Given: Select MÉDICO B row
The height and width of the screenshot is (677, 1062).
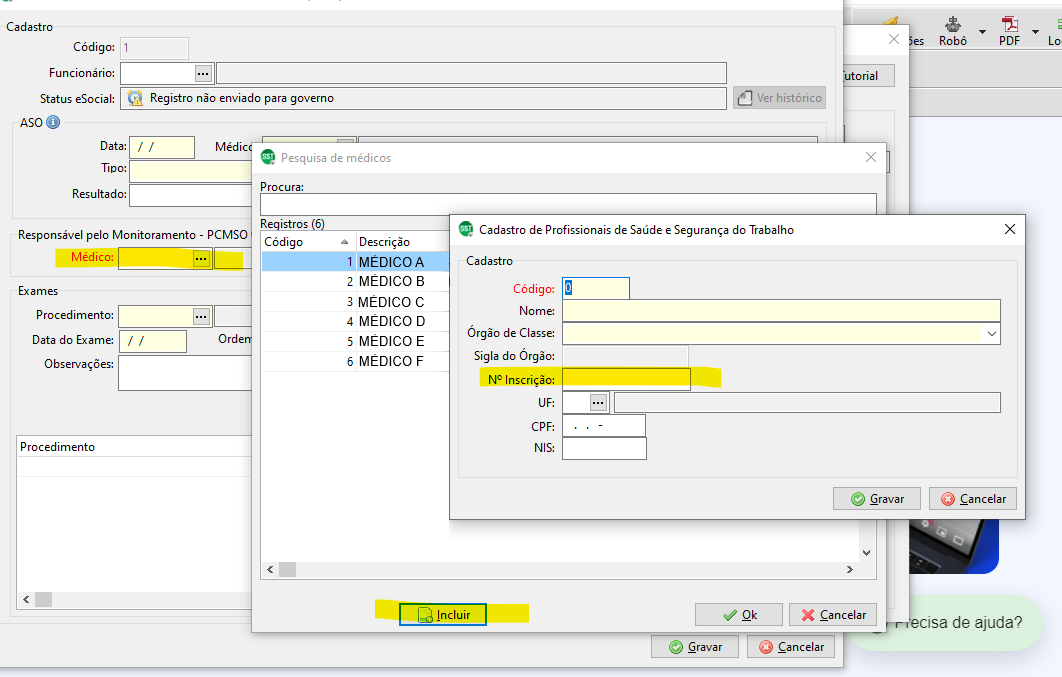Looking at the screenshot, I should 356,282.
